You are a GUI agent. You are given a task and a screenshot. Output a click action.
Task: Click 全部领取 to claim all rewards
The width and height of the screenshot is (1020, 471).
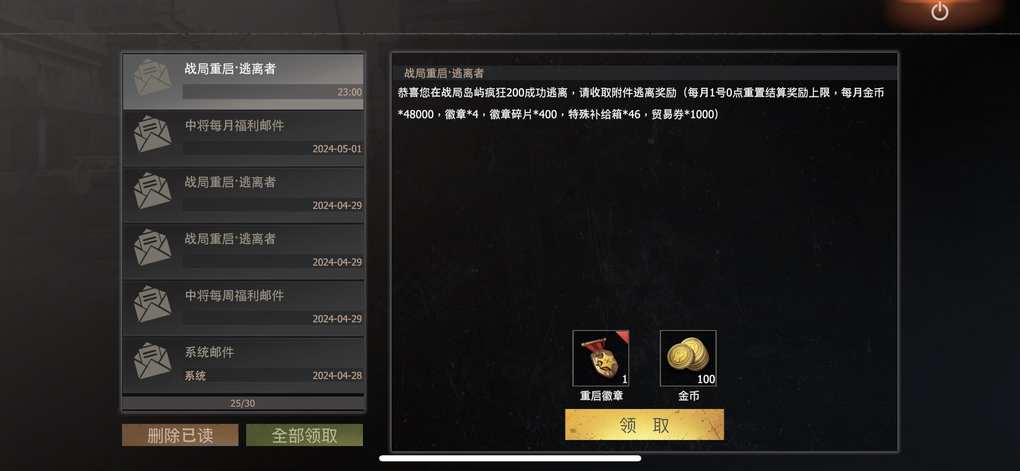(304, 435)
